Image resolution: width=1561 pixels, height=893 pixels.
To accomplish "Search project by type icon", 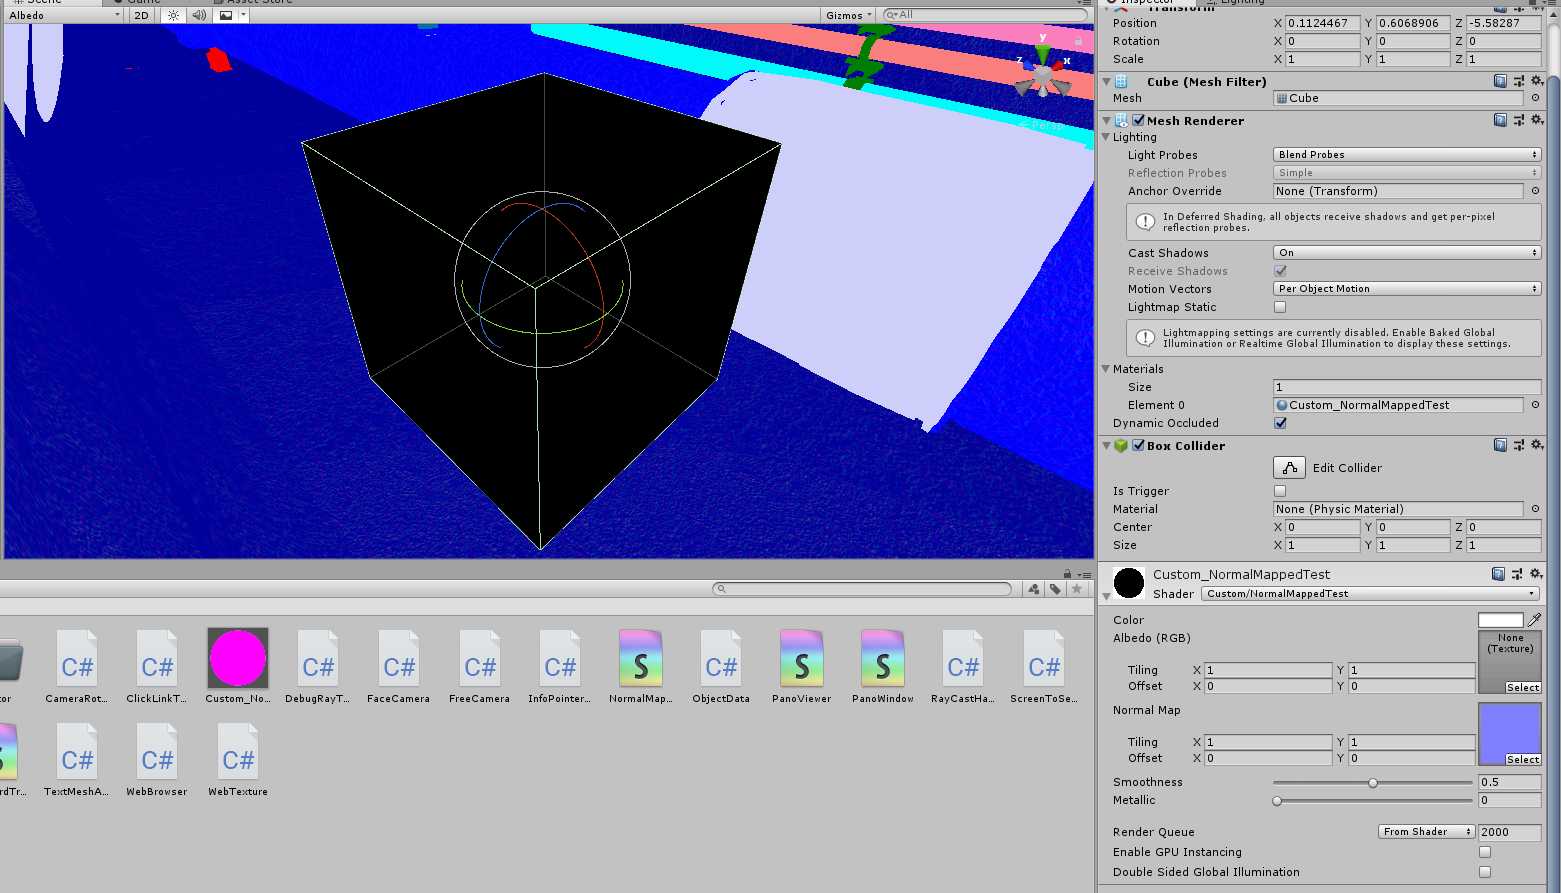I will 1034,589.
